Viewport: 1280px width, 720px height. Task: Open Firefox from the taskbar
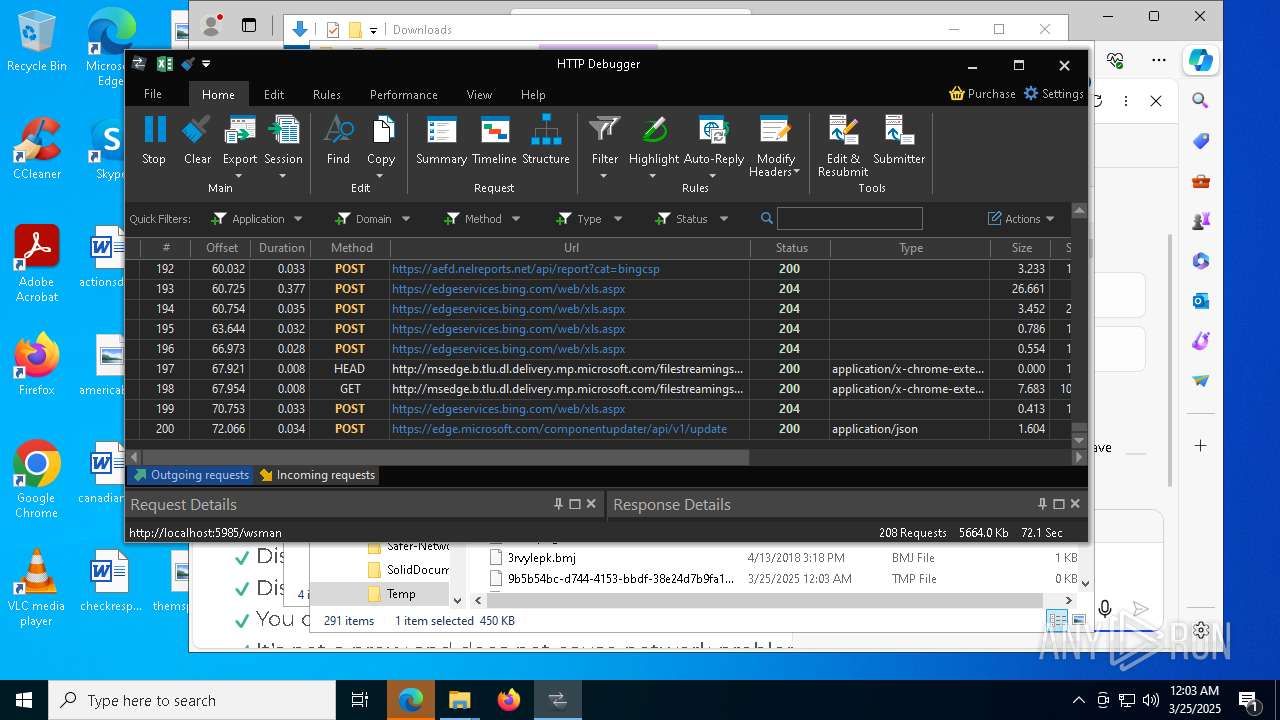pyautogui.click(x=509, y=700)
